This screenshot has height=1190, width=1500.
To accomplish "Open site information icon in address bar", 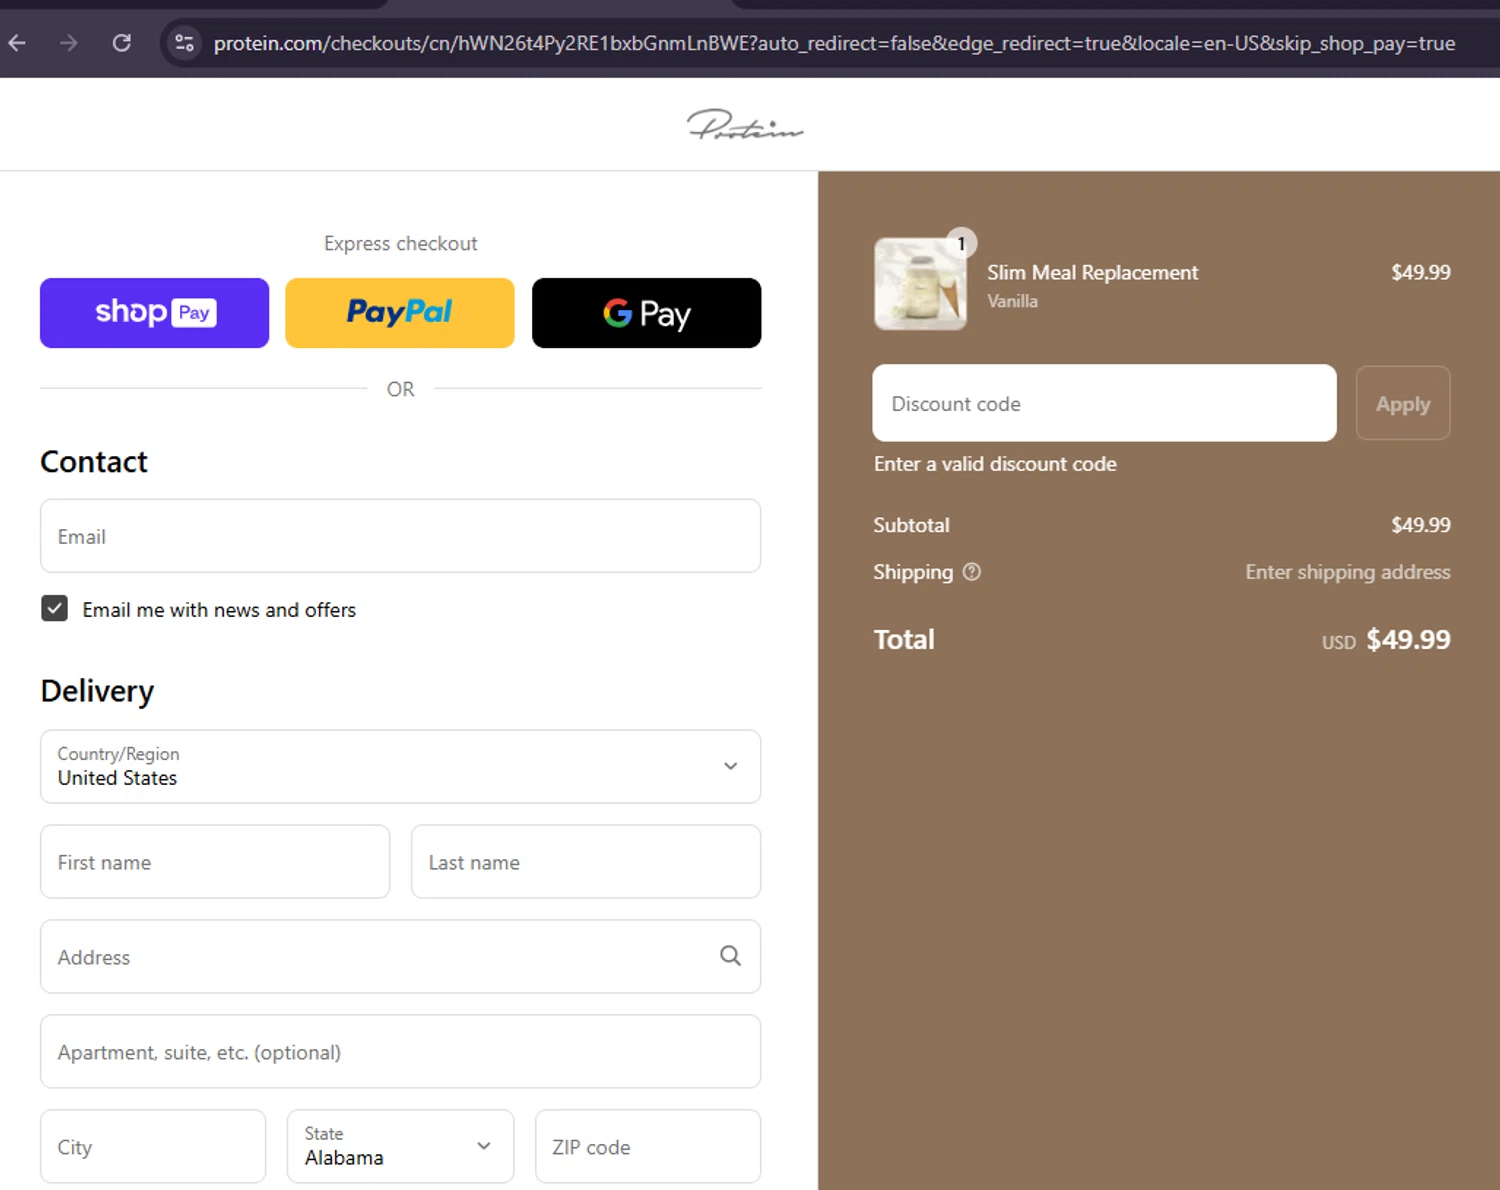I will pos(184,43).
